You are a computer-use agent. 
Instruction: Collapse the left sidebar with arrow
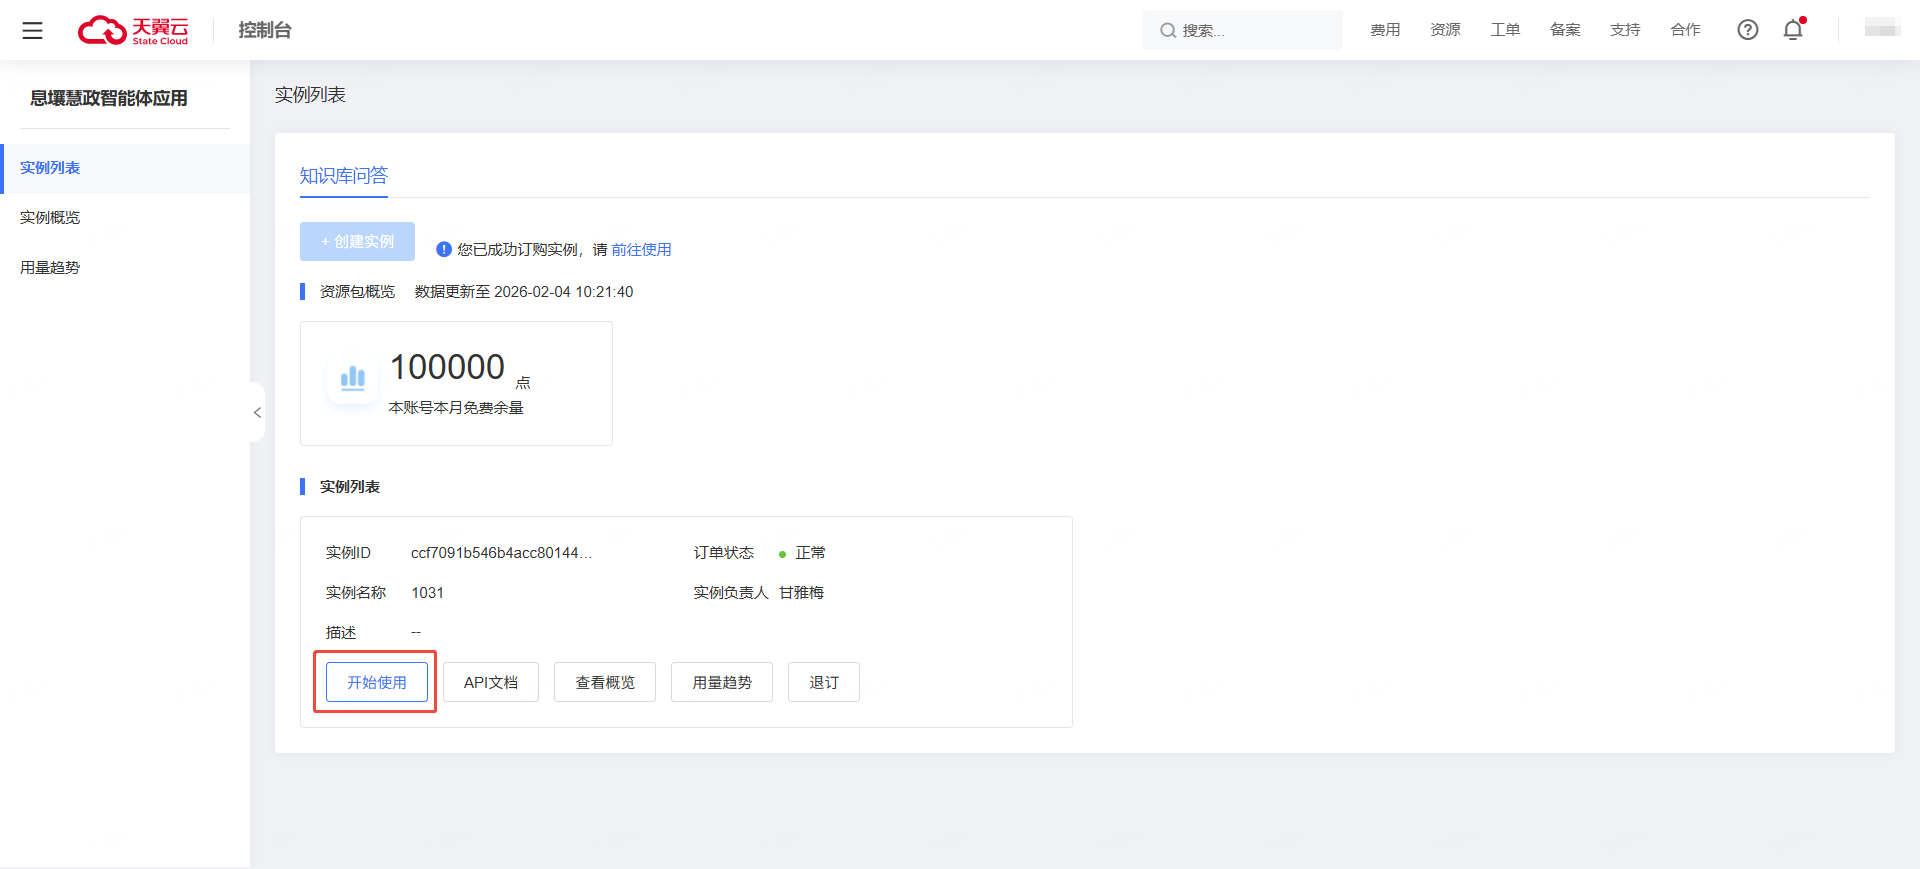pyautogui.click(x=257, y=412)
